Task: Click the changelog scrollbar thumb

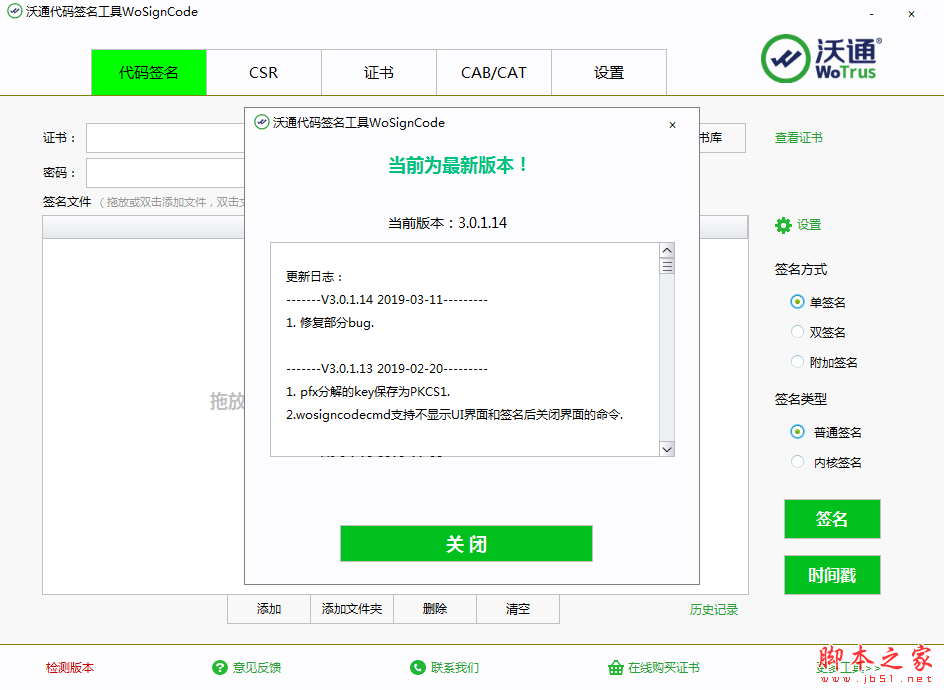Action: click(666, 266)
